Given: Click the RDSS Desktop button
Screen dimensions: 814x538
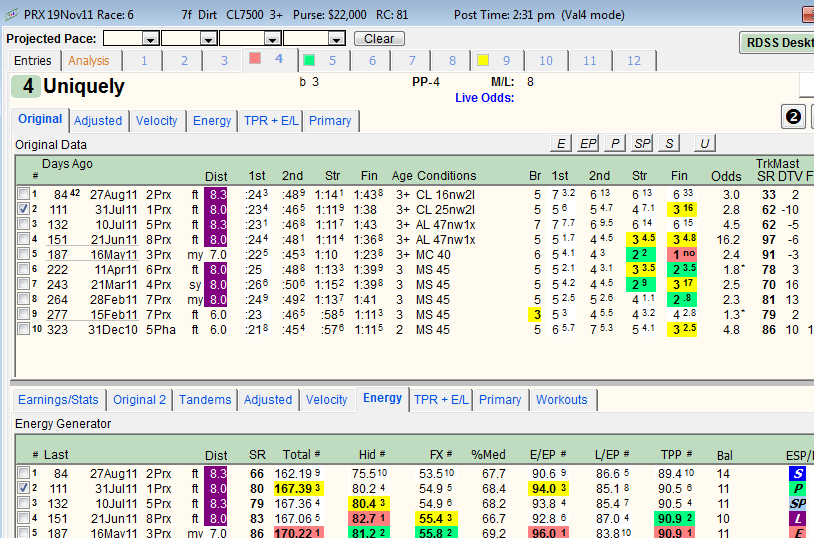Looking at the screenshot, I should click(x=777, y=43).
